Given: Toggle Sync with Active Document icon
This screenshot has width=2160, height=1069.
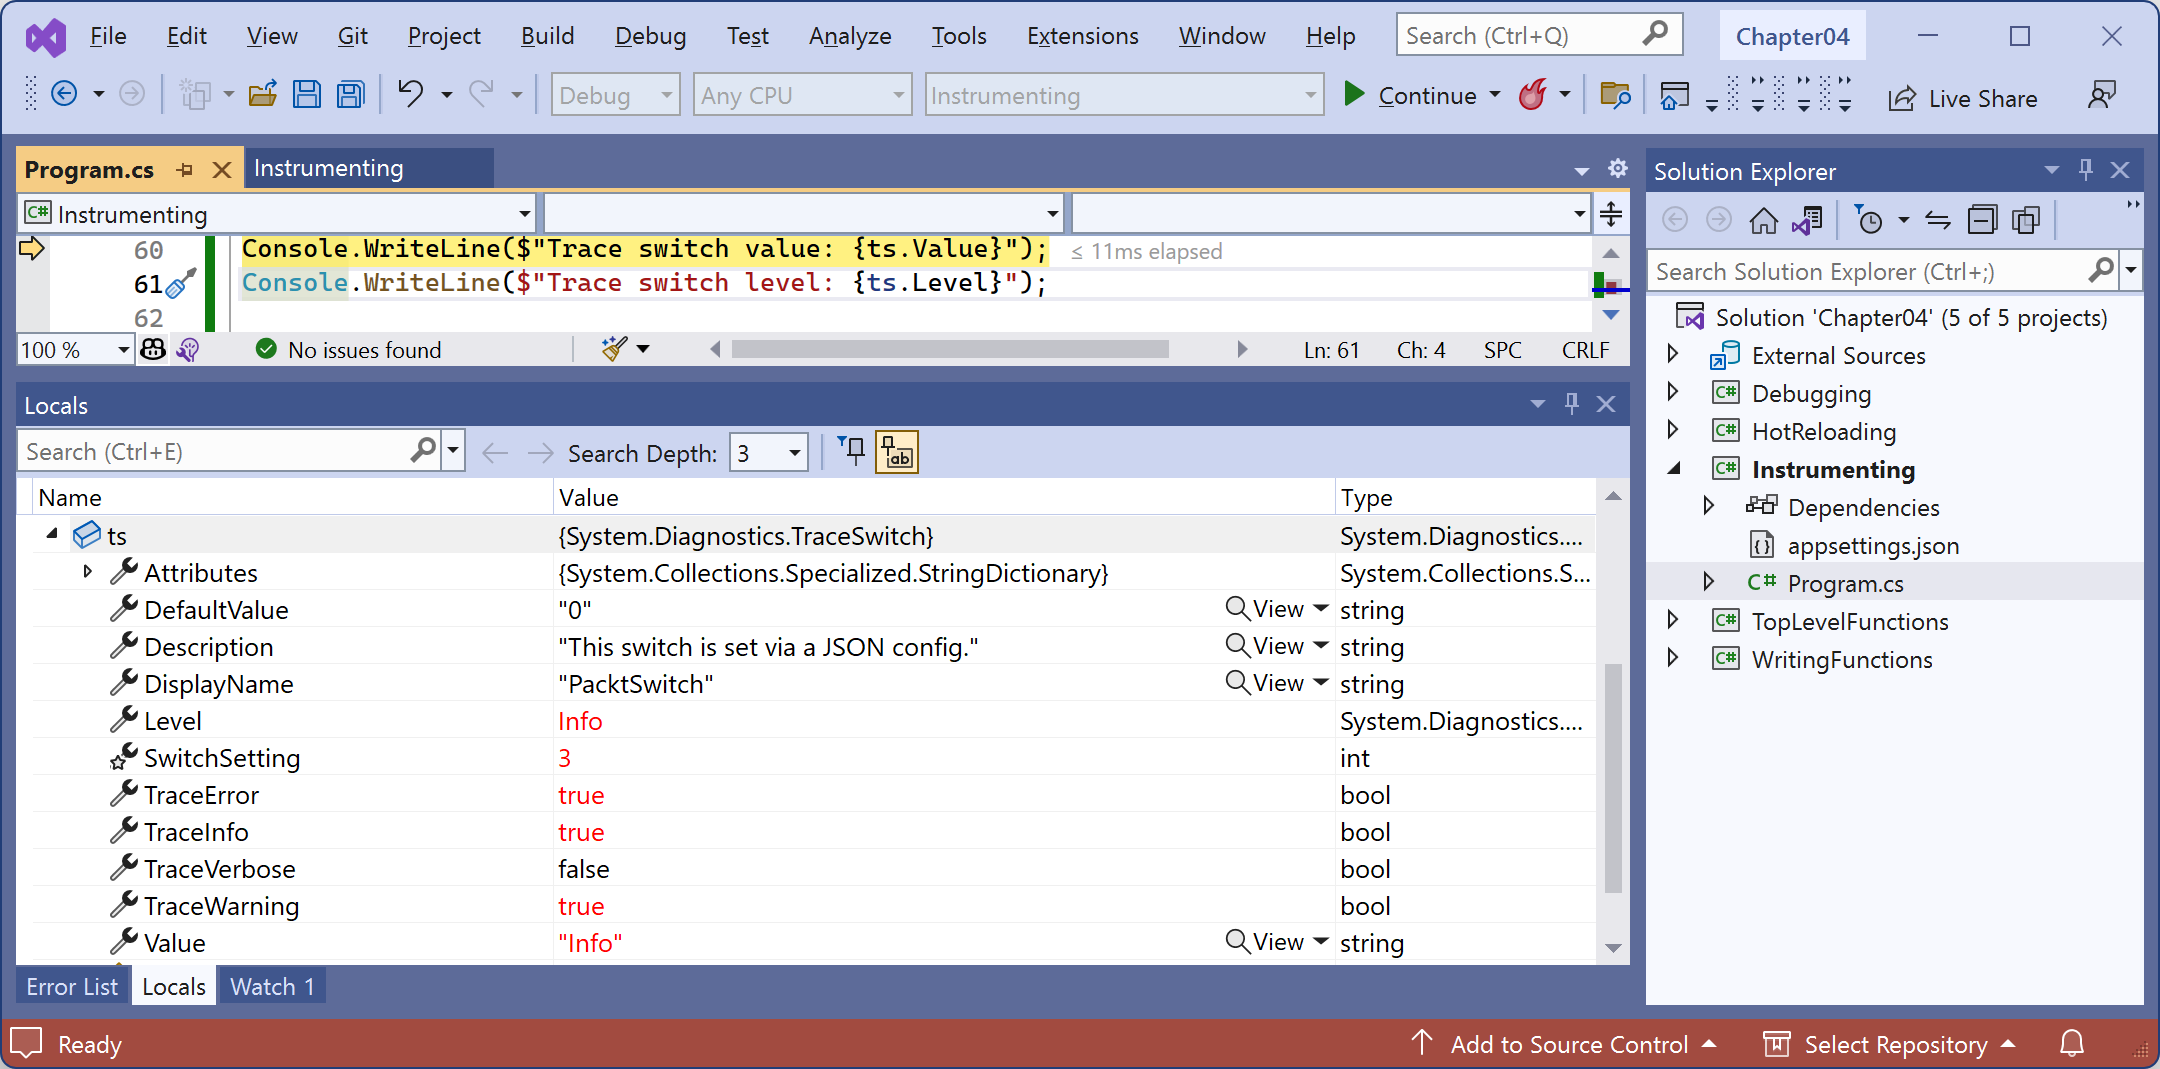Looking at the screenshot, I should pyautogui.click(x=1938, y=219).
